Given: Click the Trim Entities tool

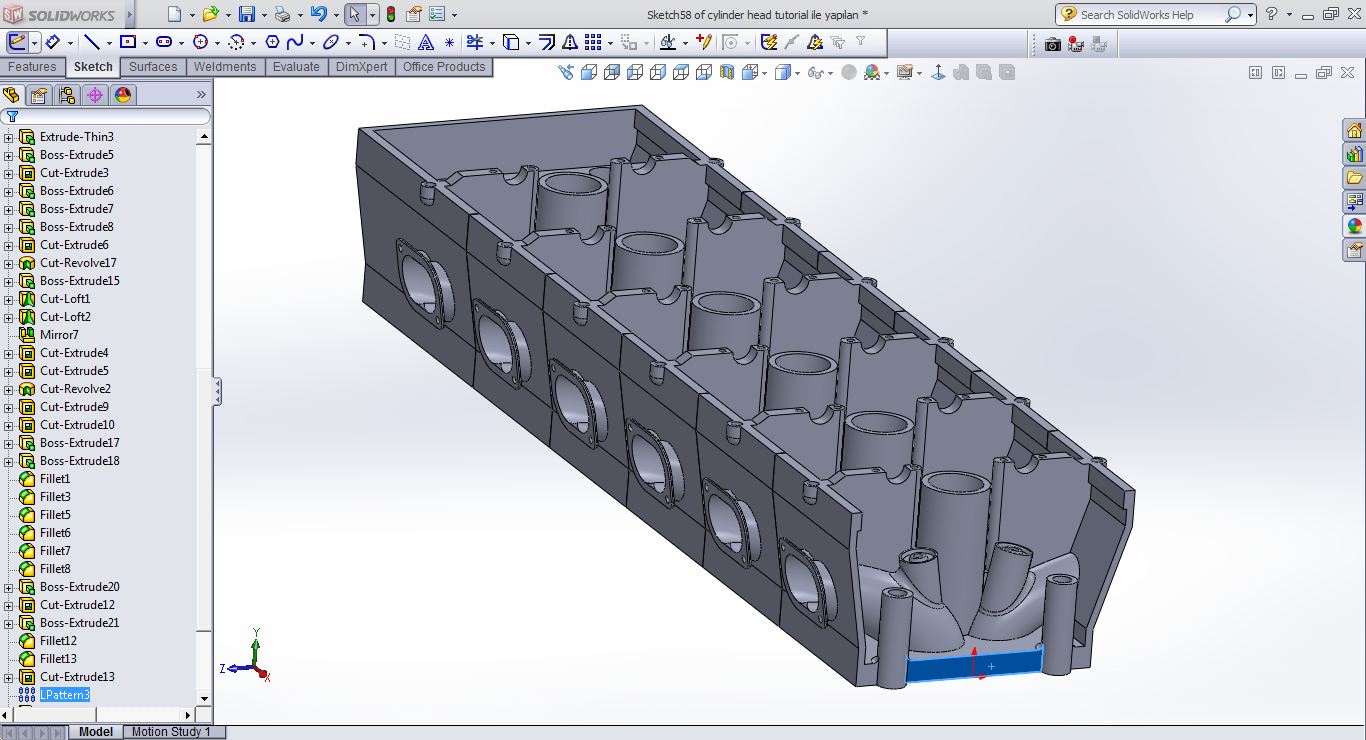Looking at the screenshot, I should (476, 42).
